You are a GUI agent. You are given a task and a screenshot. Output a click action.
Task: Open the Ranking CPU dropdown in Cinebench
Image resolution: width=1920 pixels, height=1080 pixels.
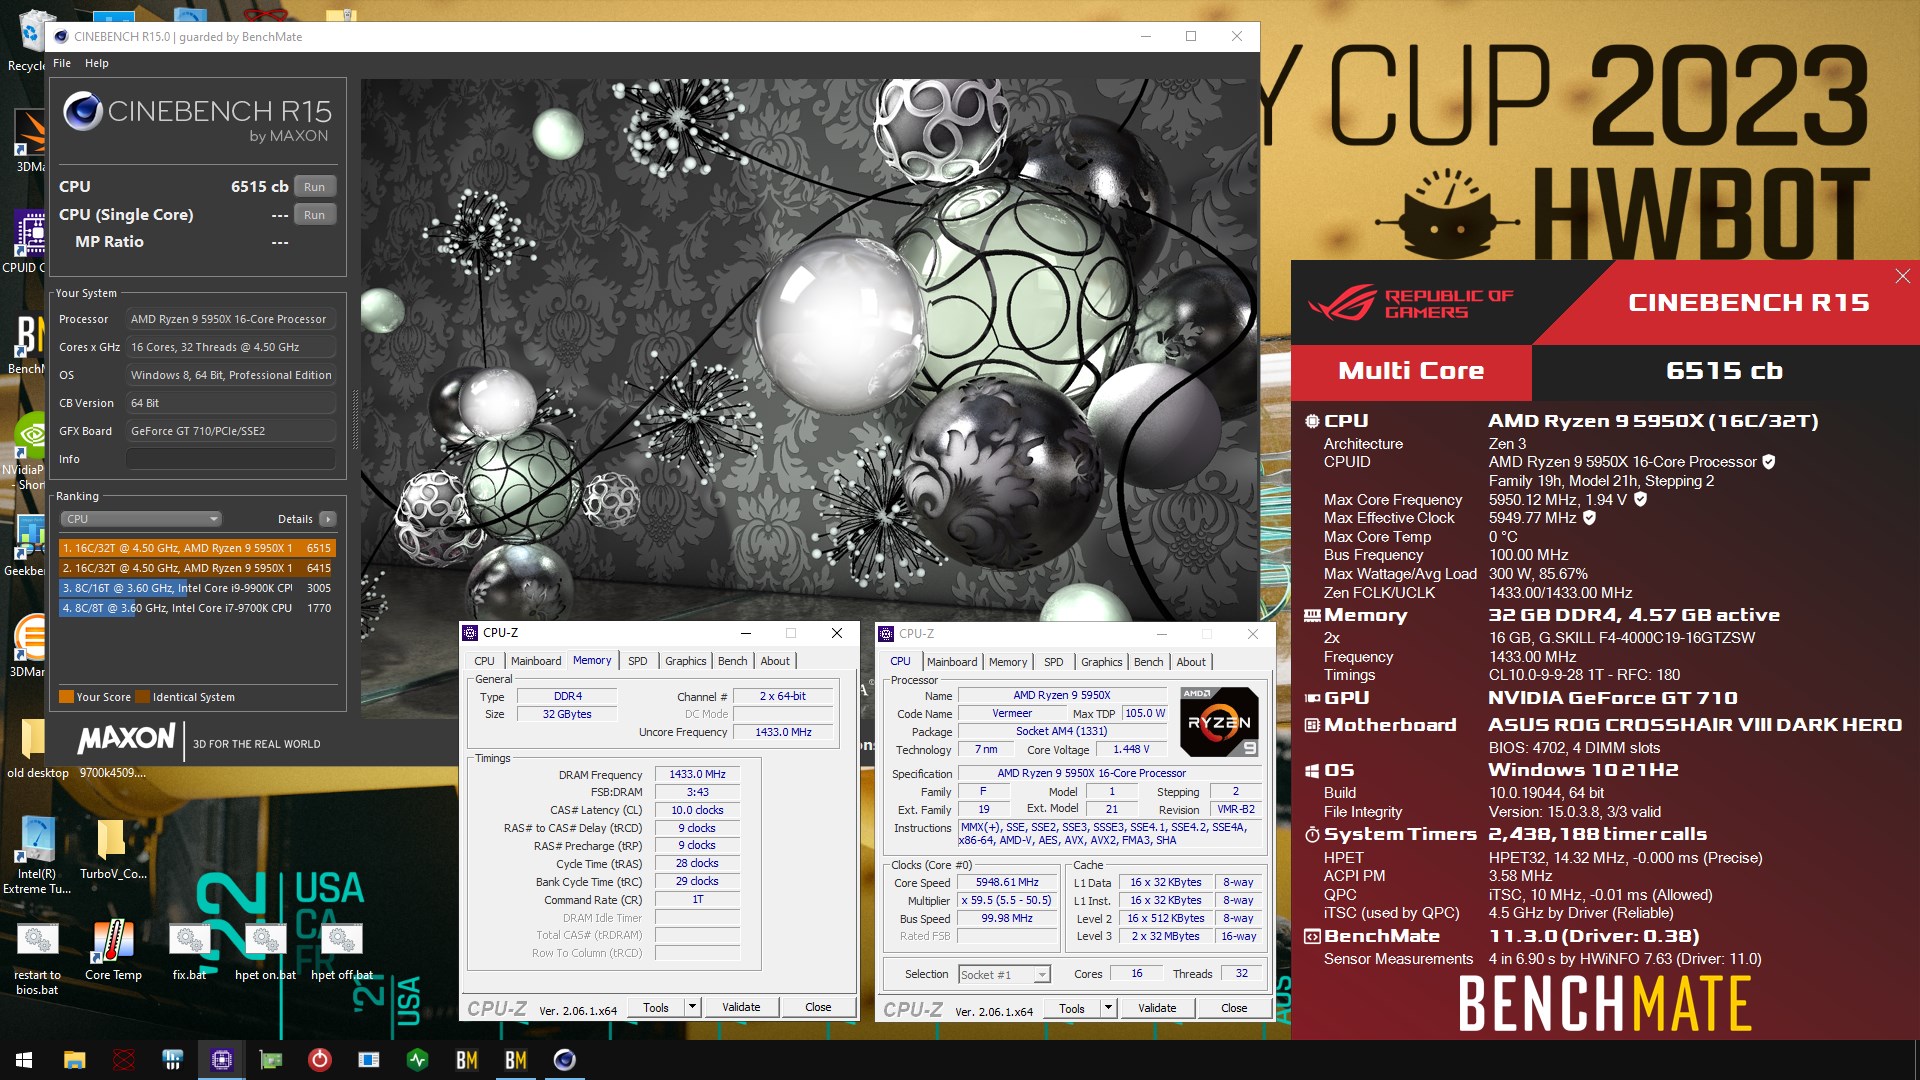click(x=141, y=519)
